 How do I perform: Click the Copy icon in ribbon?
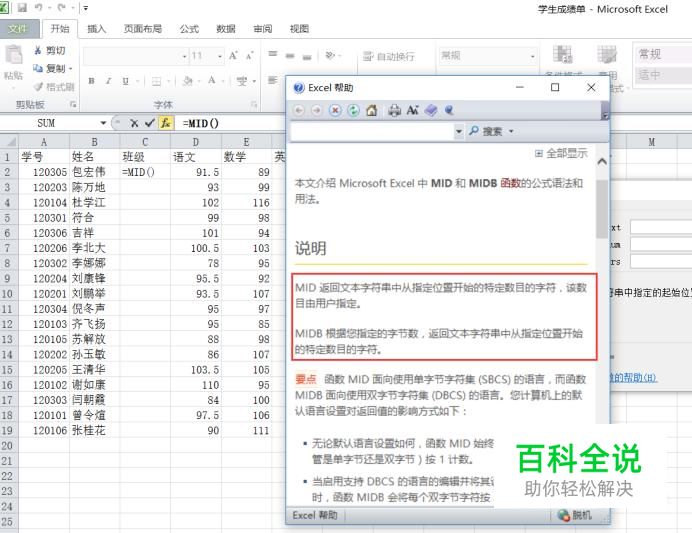(x=38, y=68)
